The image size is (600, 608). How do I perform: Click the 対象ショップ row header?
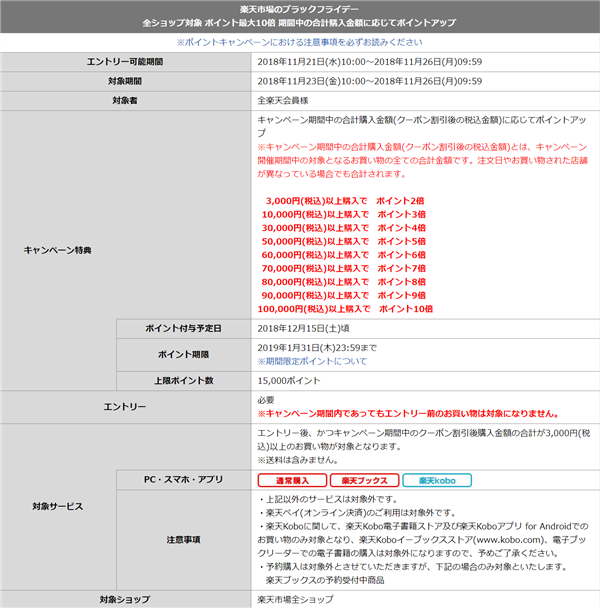(126, 599)
